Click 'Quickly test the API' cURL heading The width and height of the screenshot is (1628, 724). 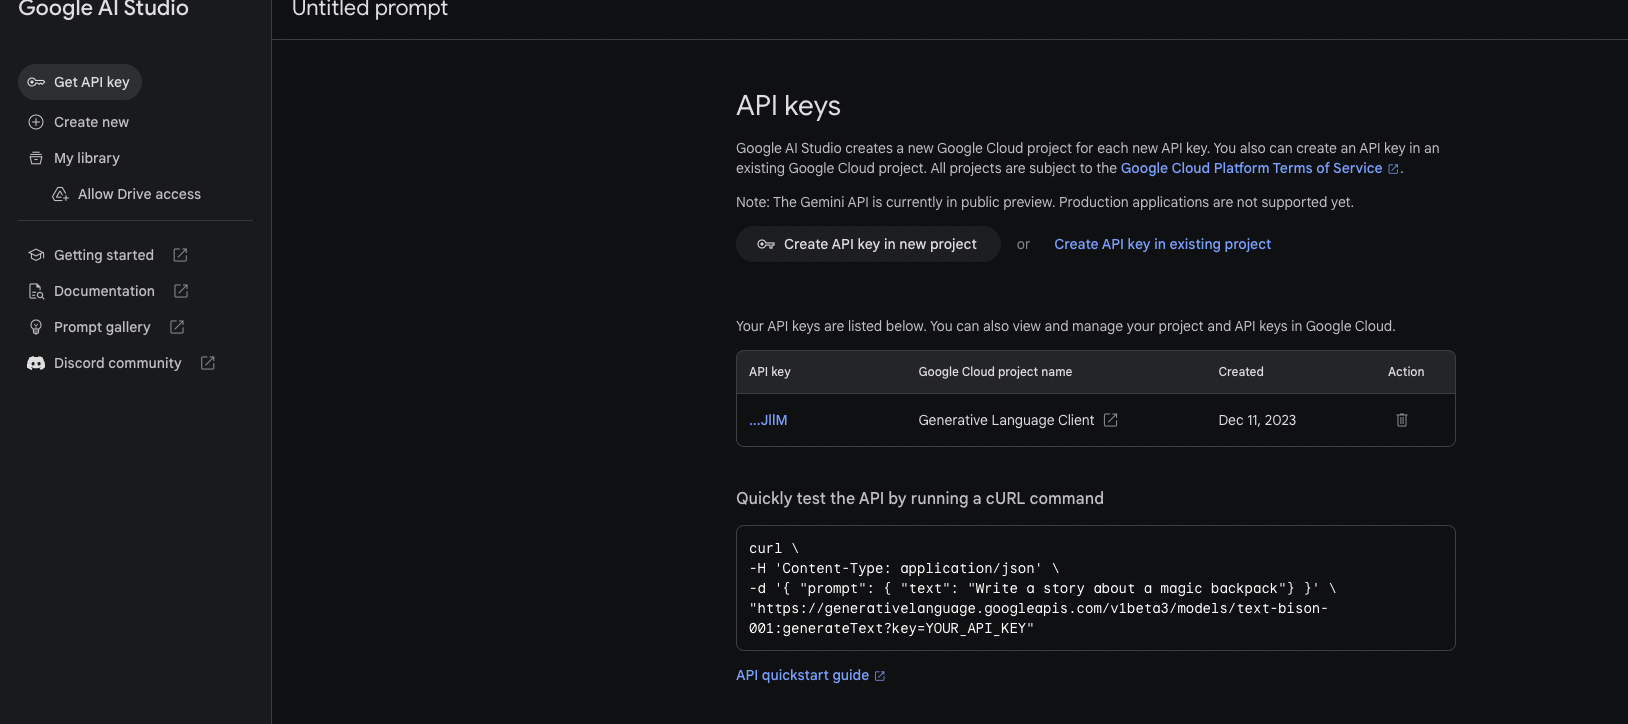pos(920,498)
